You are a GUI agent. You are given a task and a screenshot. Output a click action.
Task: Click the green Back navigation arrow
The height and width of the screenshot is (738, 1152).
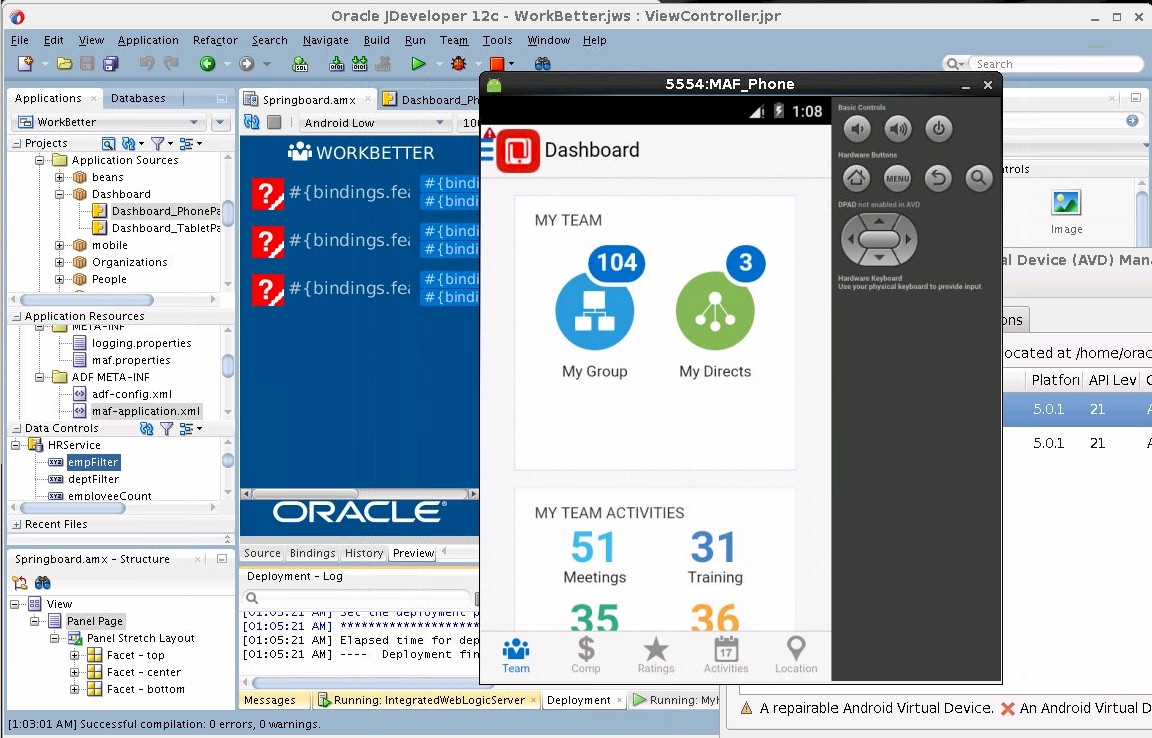[207, 64]
